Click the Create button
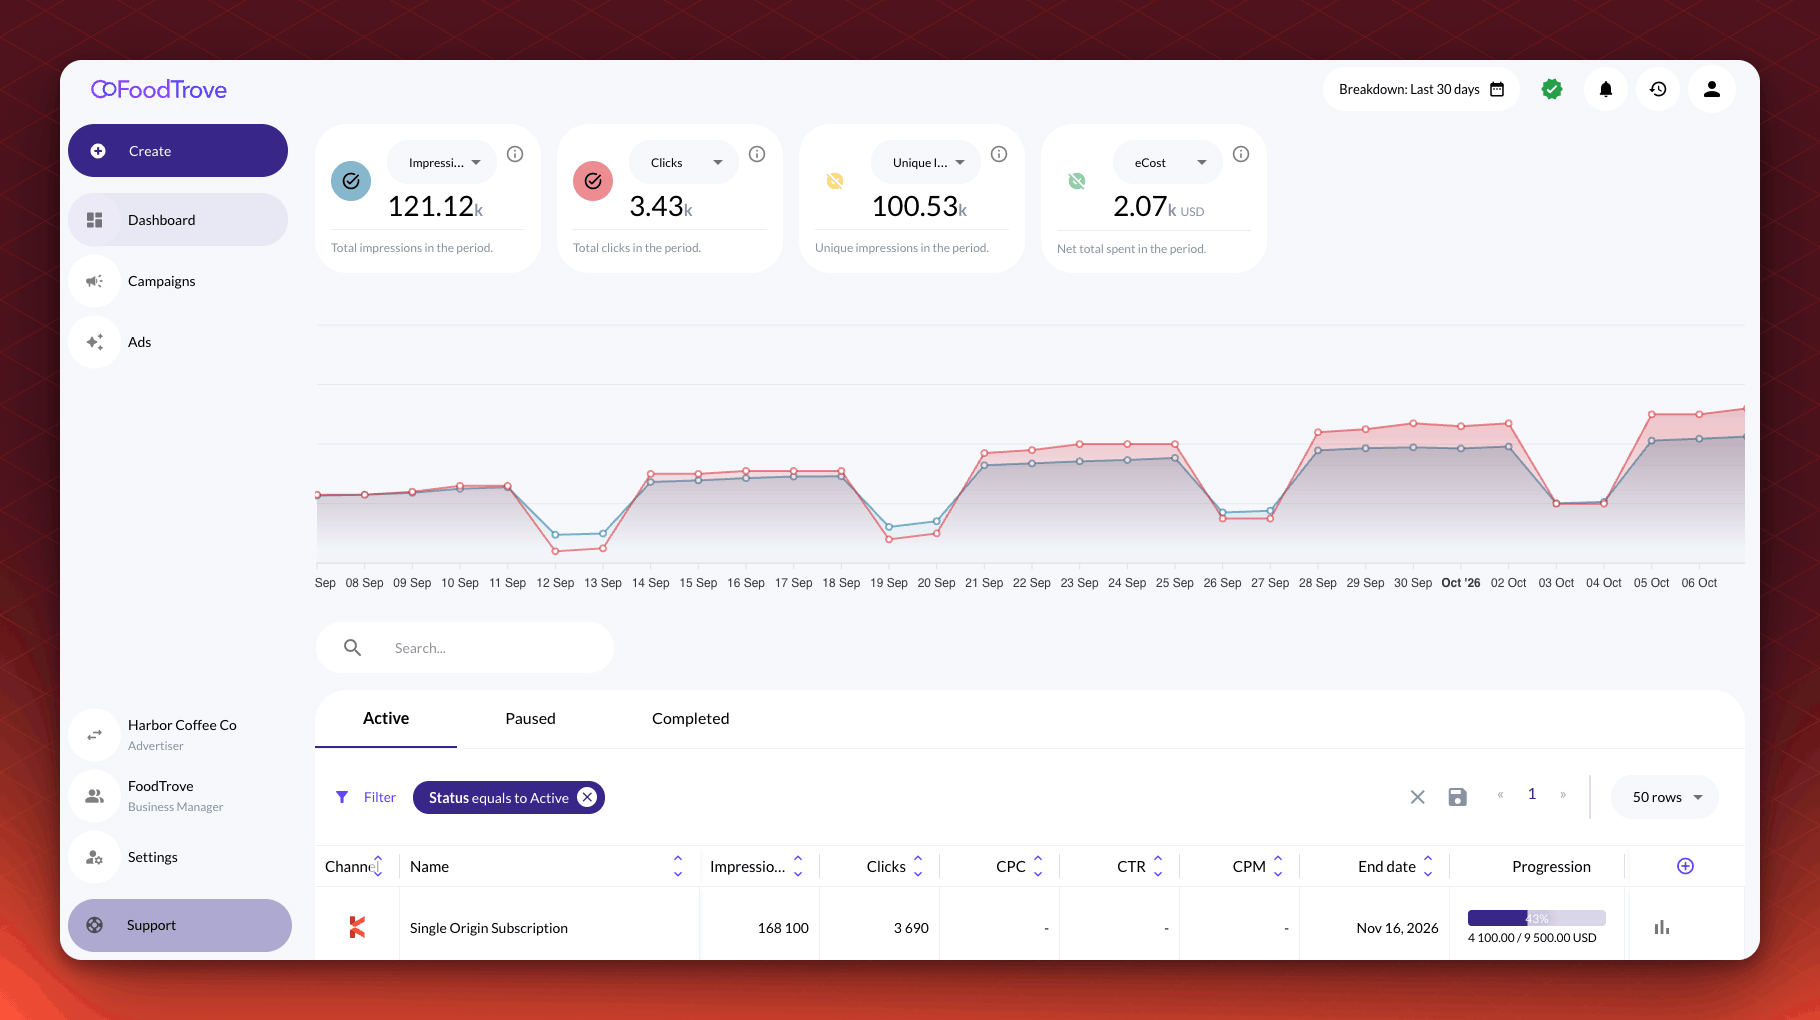This screenshot has height=1020, width=1820. pyautogui.click(x=178, y=151)
